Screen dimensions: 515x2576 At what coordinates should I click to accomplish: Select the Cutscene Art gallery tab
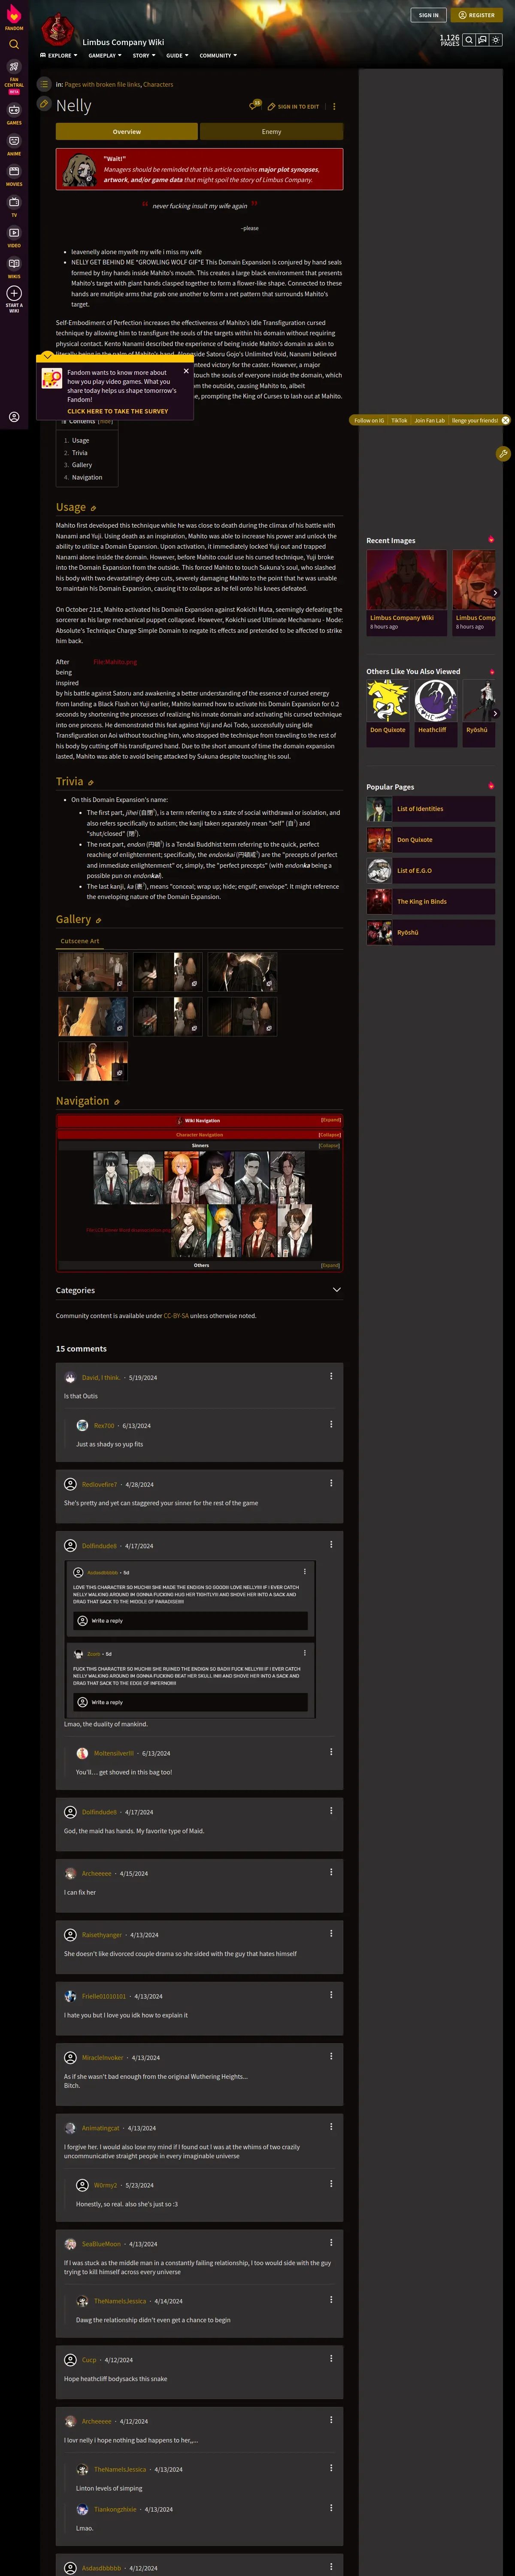click(80, 941)
